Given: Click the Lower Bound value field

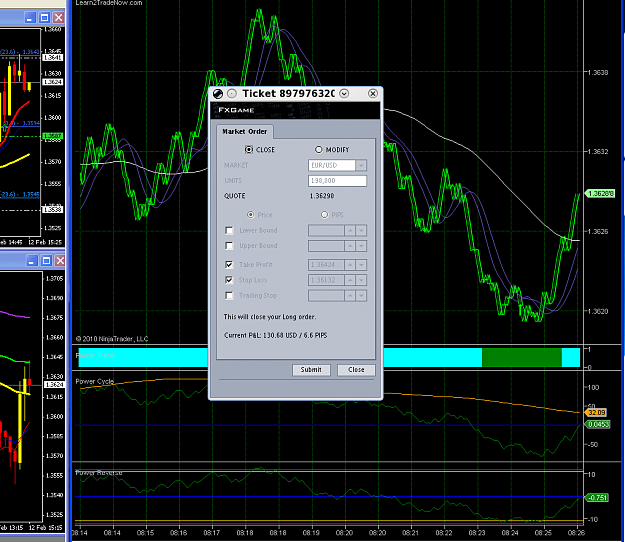Looking at the screenshot, I should click(x=326, y=230).
